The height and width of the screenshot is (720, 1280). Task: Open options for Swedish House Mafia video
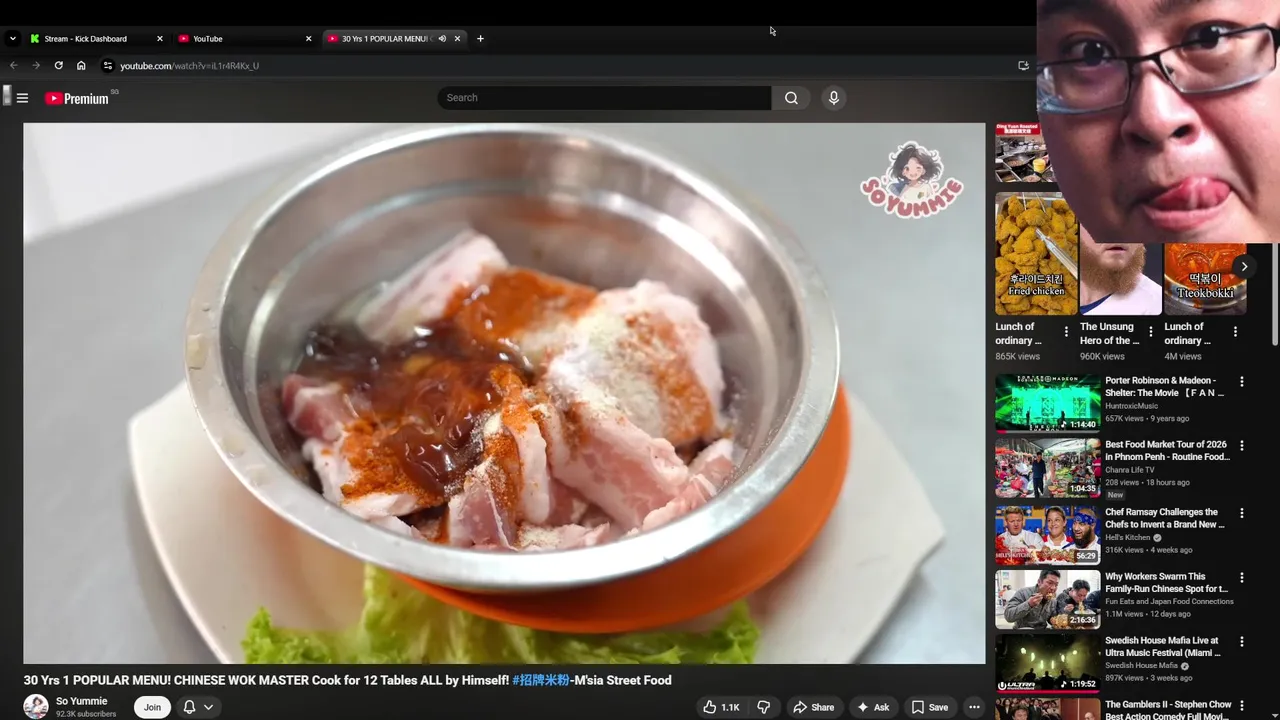pos(1242,642)
